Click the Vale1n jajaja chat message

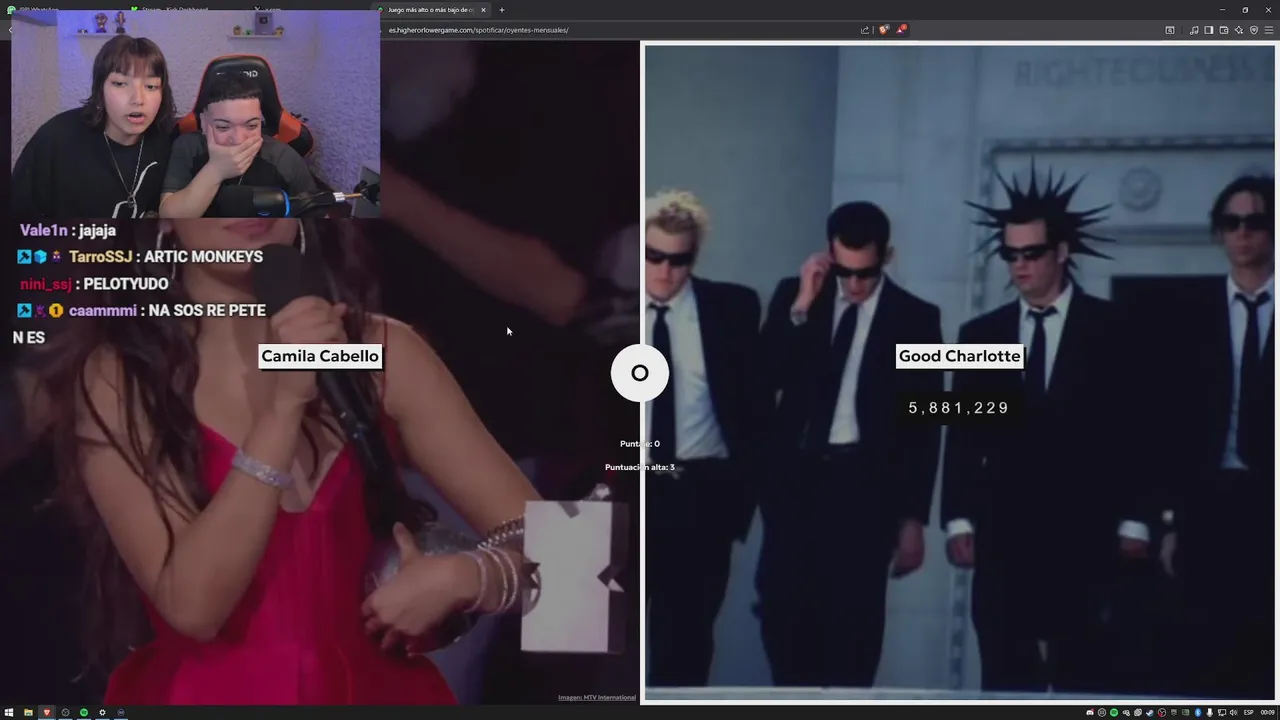68,230
